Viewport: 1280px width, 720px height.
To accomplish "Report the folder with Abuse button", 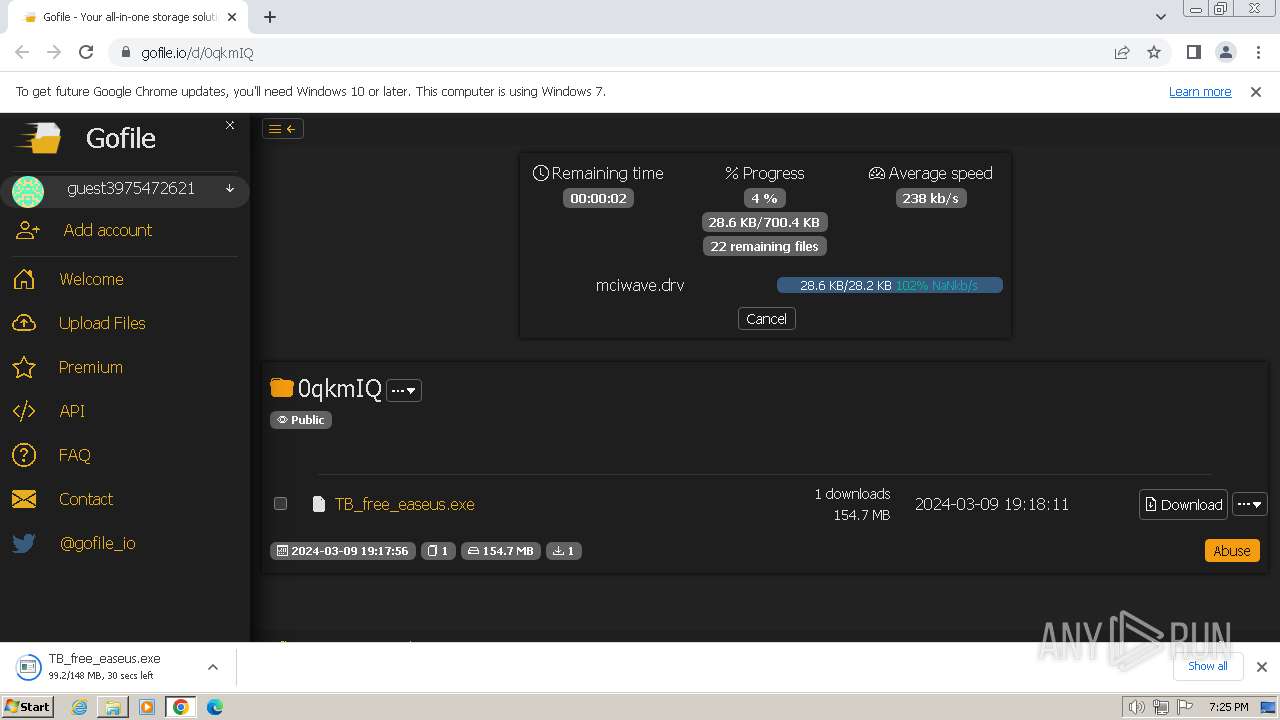I will click(x=1232, y=551).
